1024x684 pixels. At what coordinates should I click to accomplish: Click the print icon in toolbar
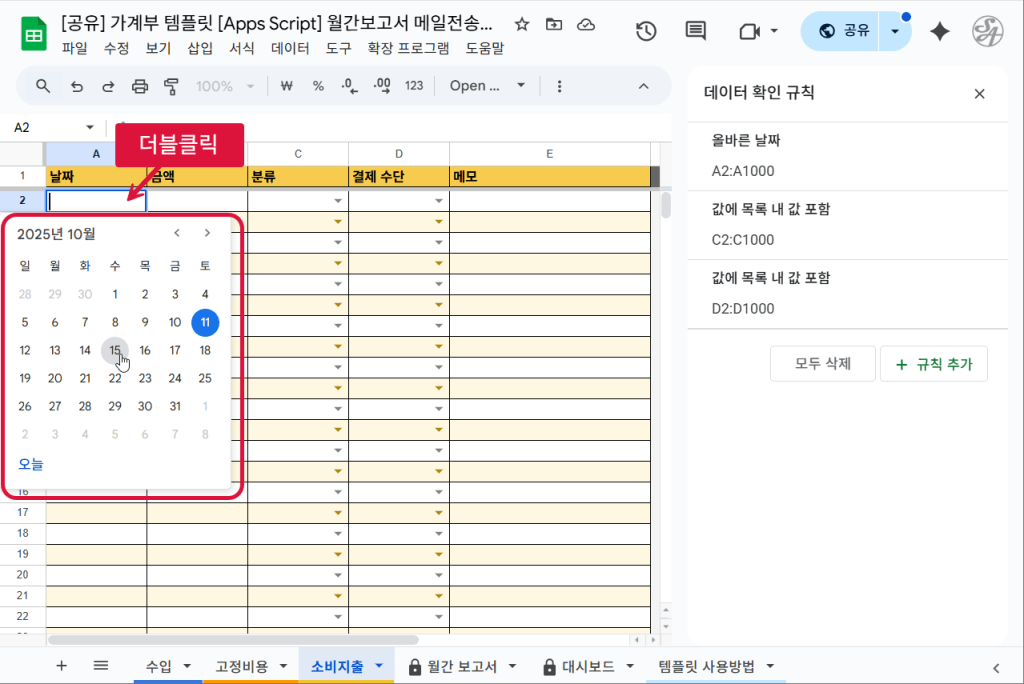(140, 86)
